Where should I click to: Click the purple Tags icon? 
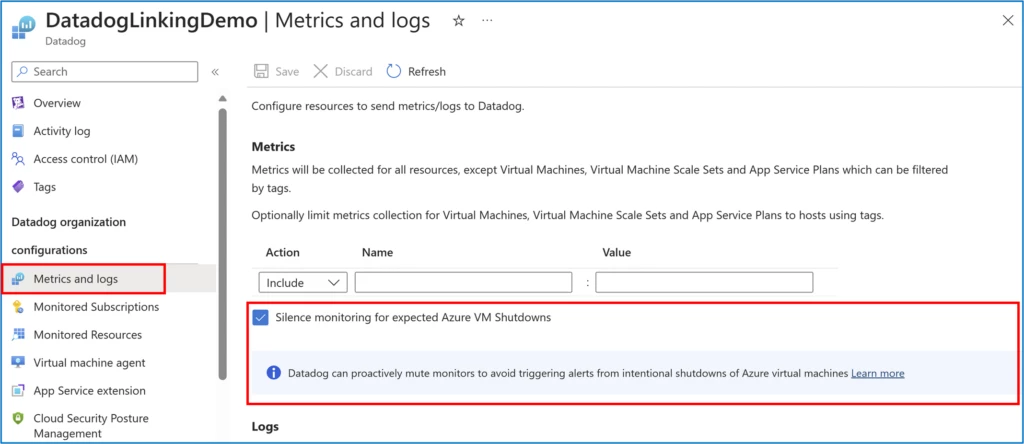(19, 187)
